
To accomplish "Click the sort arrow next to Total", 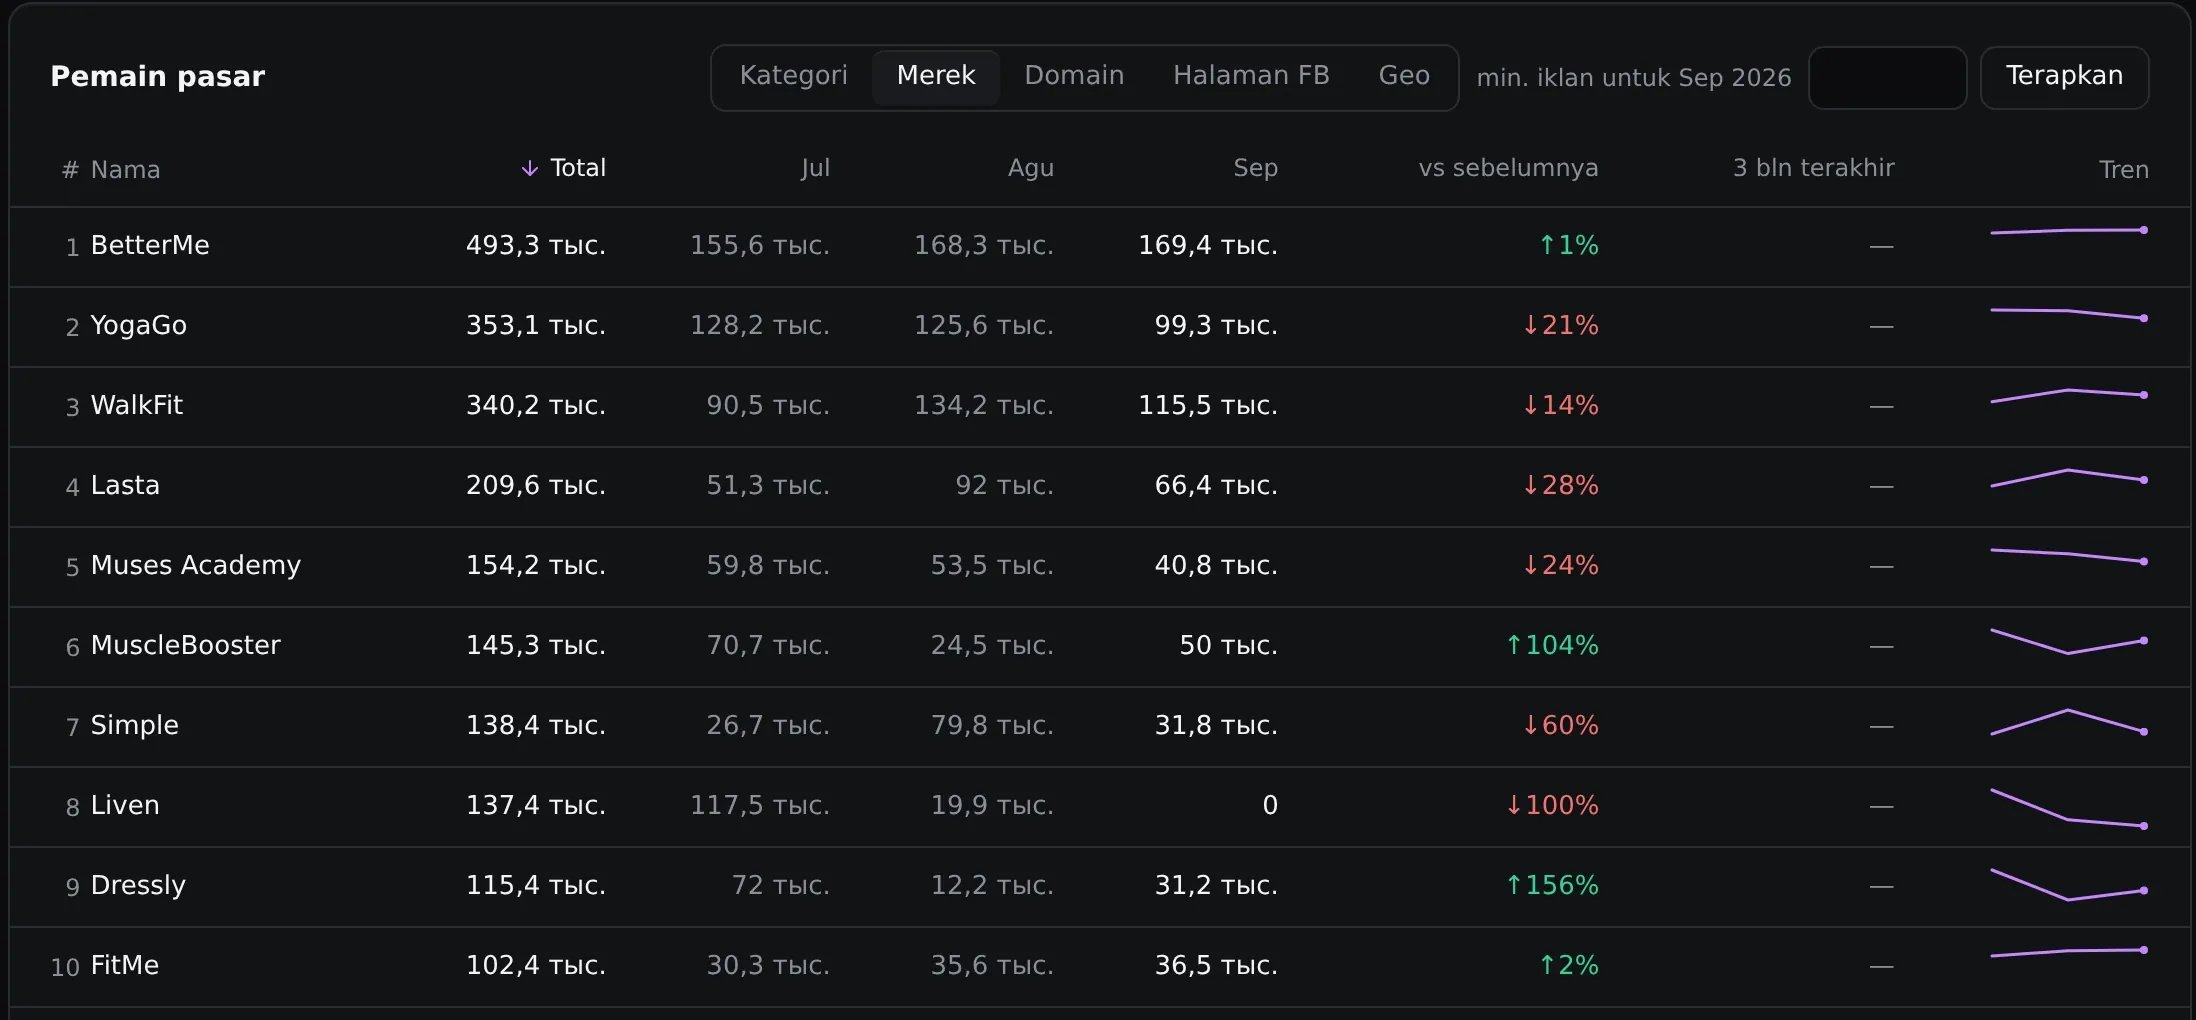I will click(529, 168).
